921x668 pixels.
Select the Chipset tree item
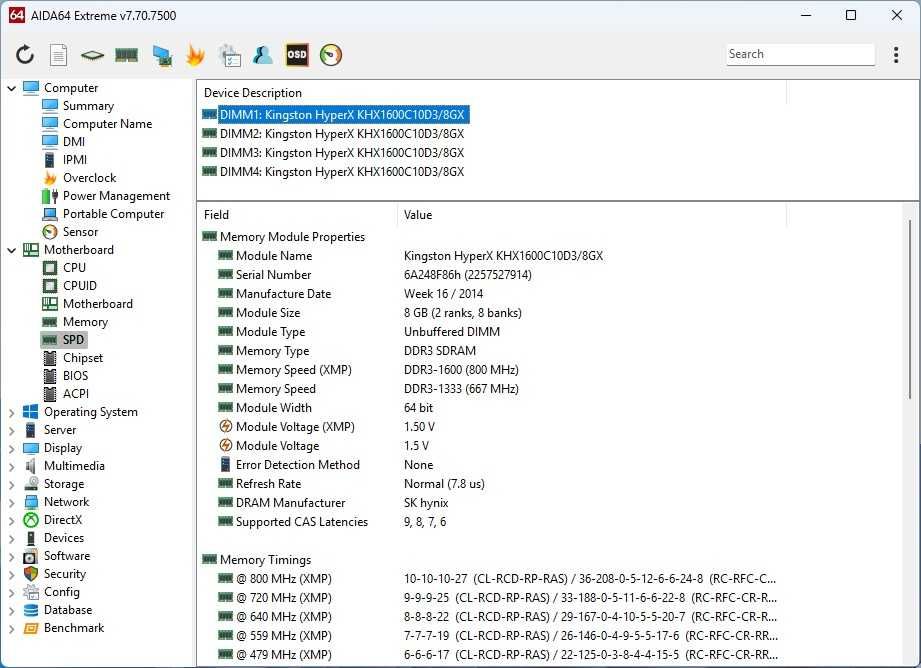click(83, 358)
